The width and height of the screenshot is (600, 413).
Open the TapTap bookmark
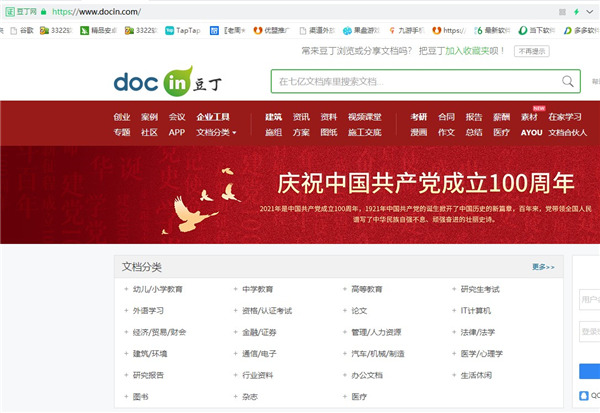click(x=183, y=30)
